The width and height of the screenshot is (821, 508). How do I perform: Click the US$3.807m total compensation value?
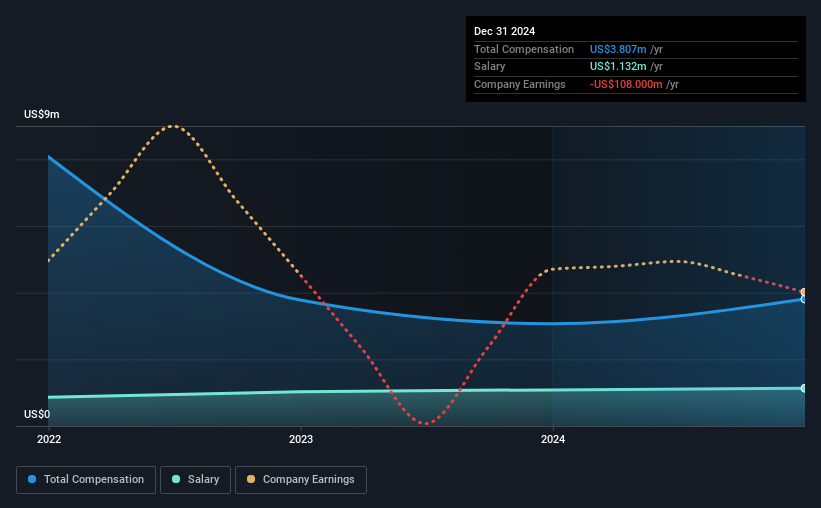coord(618,49)
